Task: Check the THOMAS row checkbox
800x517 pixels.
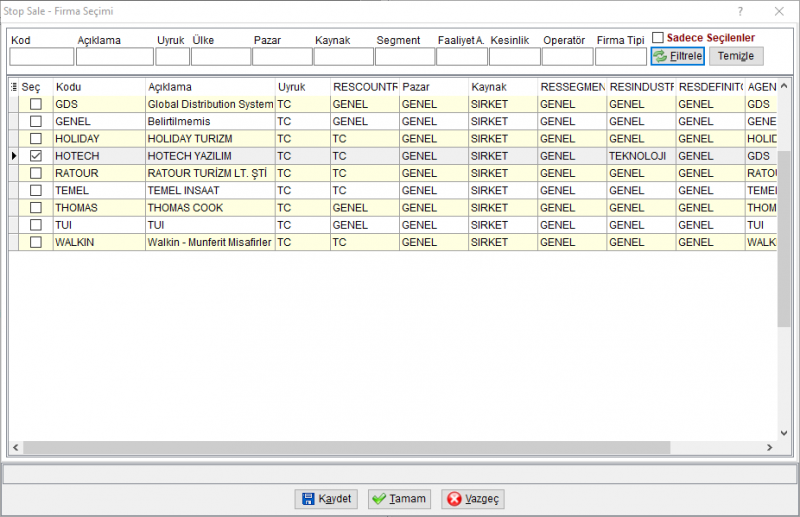Action: (x=36, y=208)
